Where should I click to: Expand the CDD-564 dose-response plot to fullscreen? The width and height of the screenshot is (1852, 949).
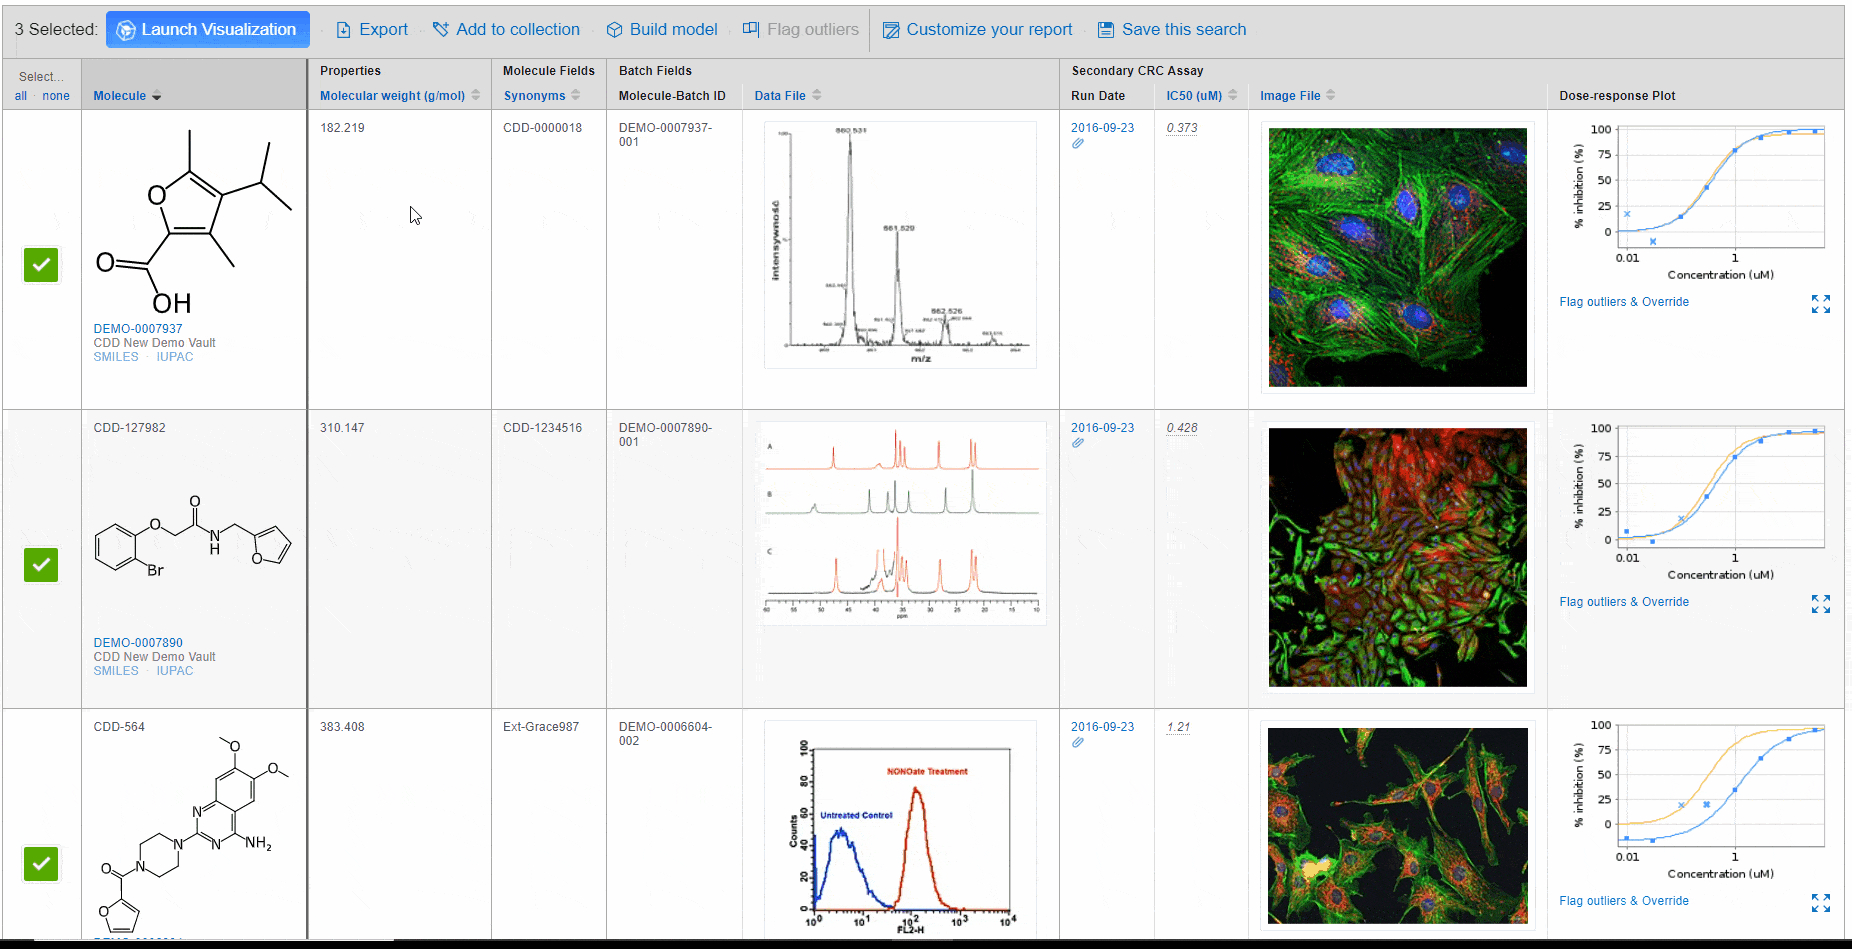tap(1821, 902)
